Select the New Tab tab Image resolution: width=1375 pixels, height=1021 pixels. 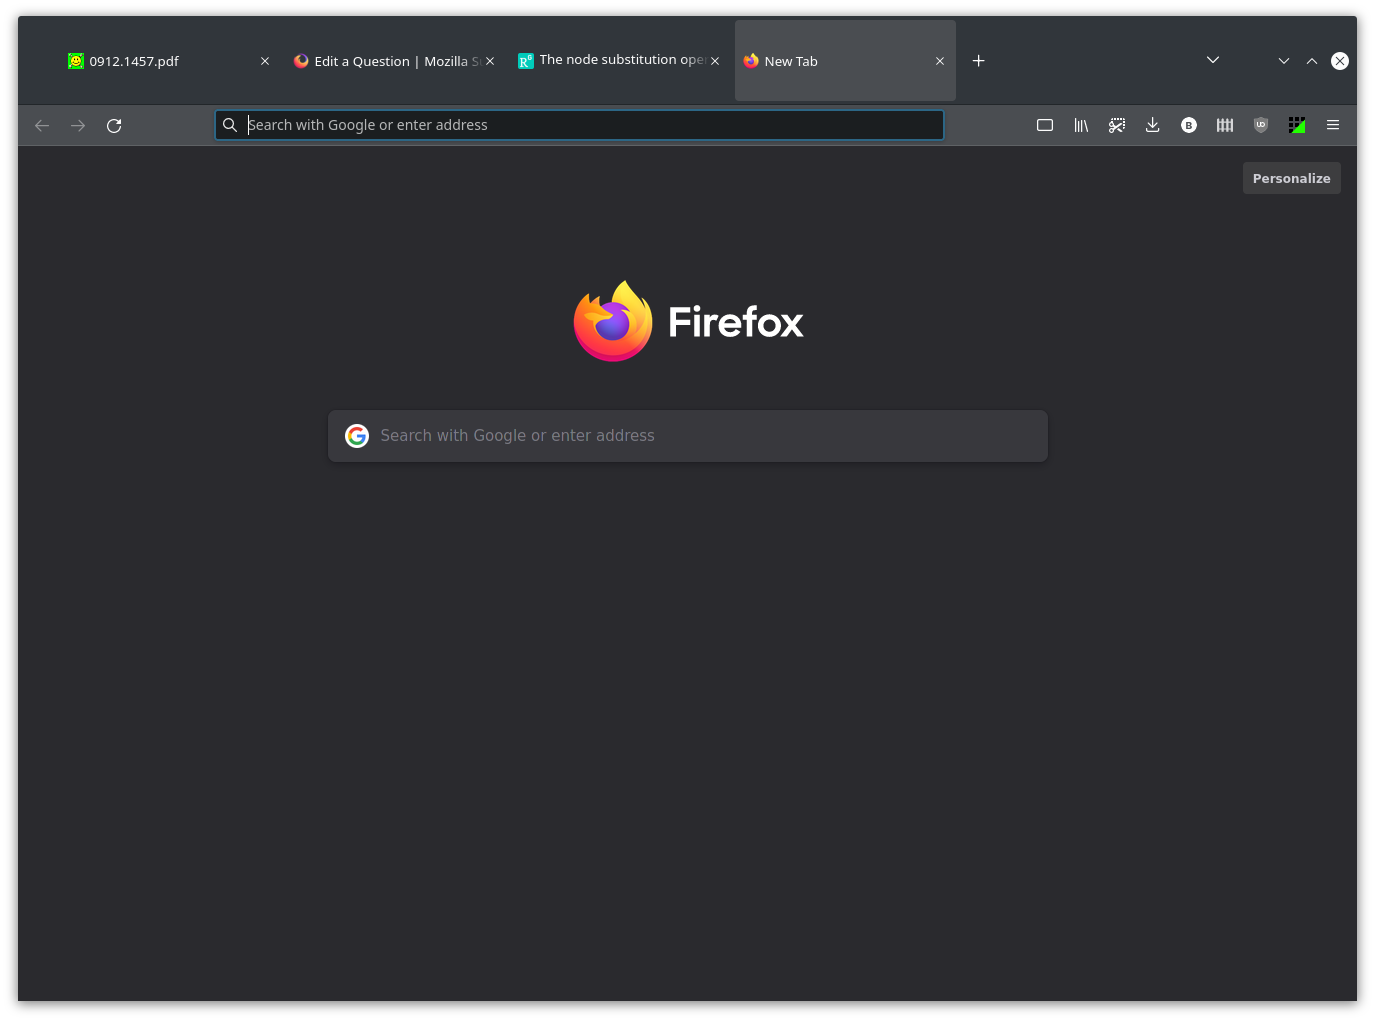pos(845,61)
